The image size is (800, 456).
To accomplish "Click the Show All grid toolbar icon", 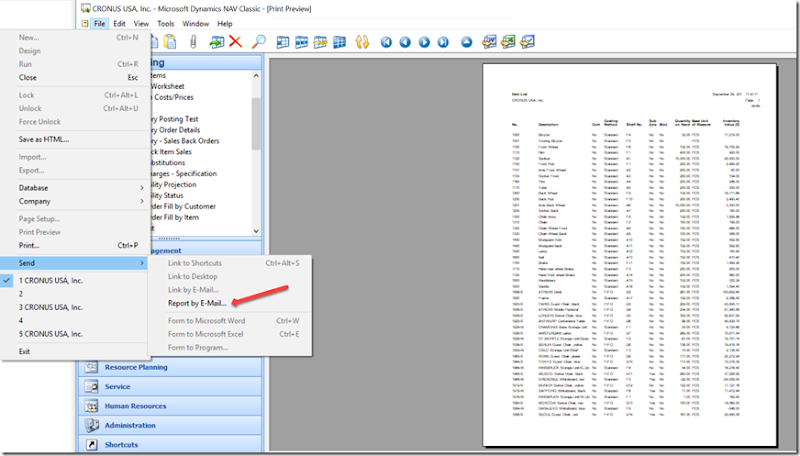I will pos(339,42).
